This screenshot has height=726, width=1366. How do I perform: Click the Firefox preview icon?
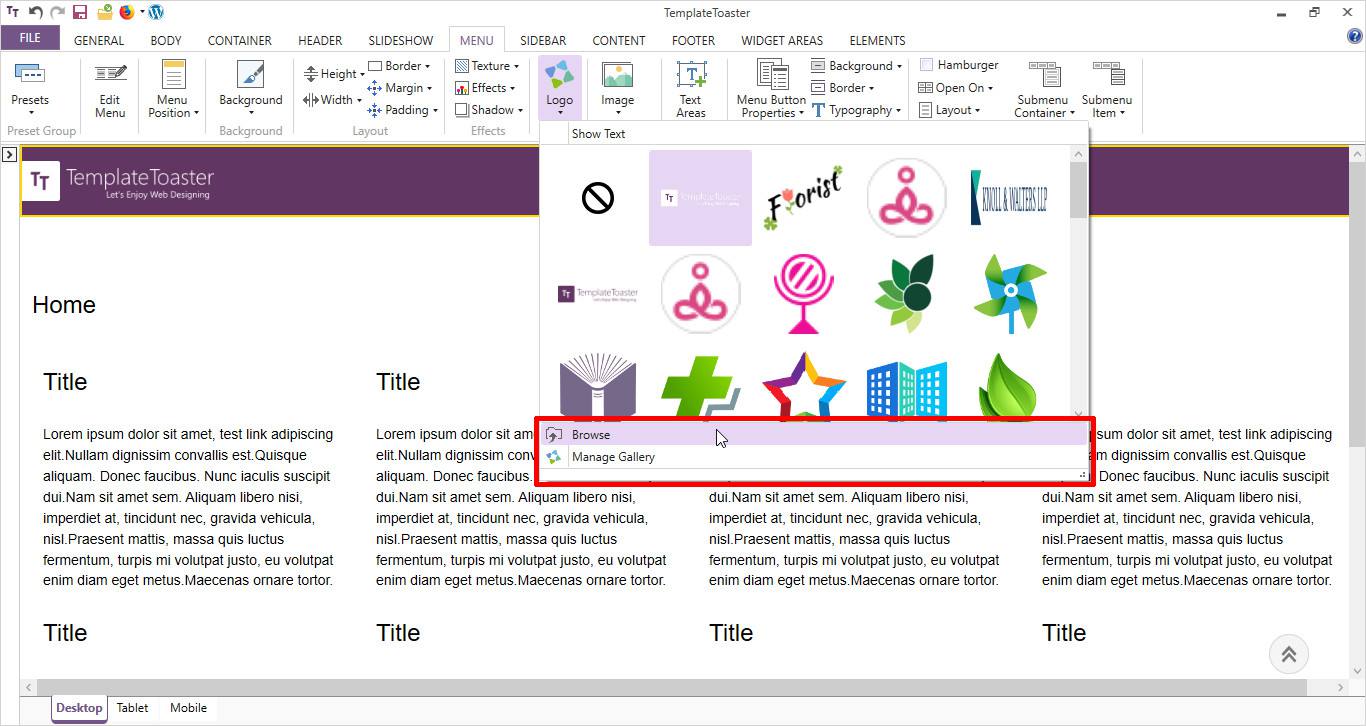pyautogui.click(x=127, y=13)
